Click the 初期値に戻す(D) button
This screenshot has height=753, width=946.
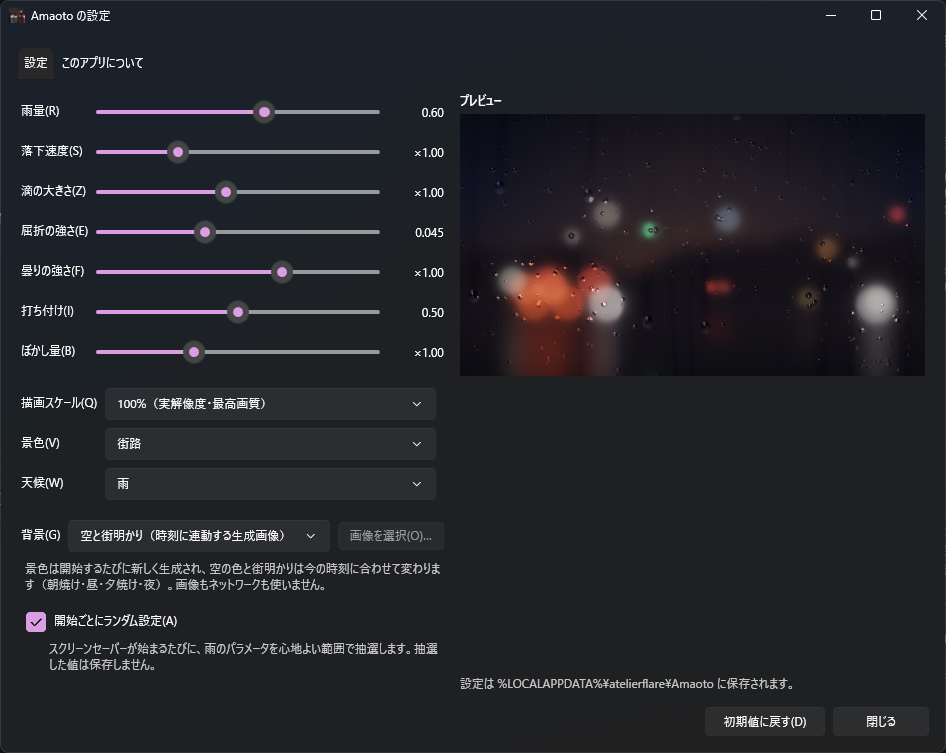[765, 722]
